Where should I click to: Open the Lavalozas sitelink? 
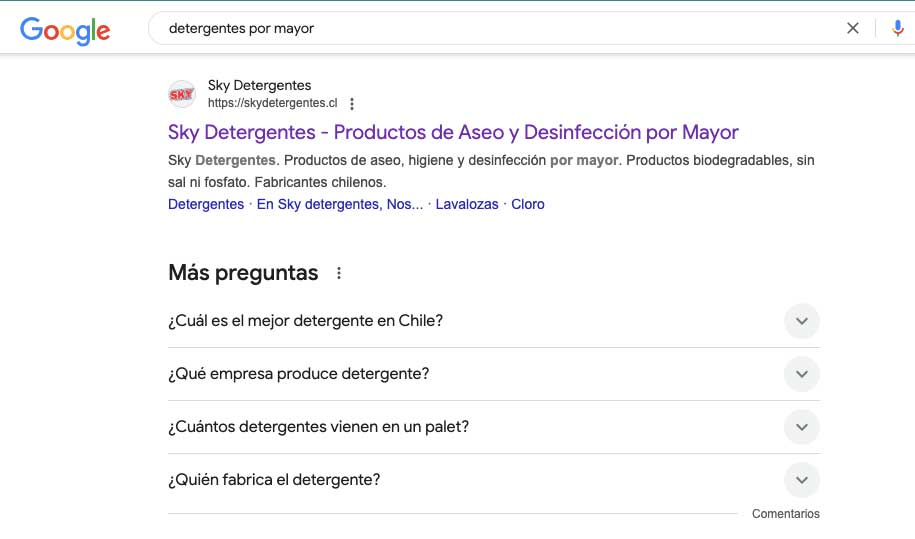point(467,204)
